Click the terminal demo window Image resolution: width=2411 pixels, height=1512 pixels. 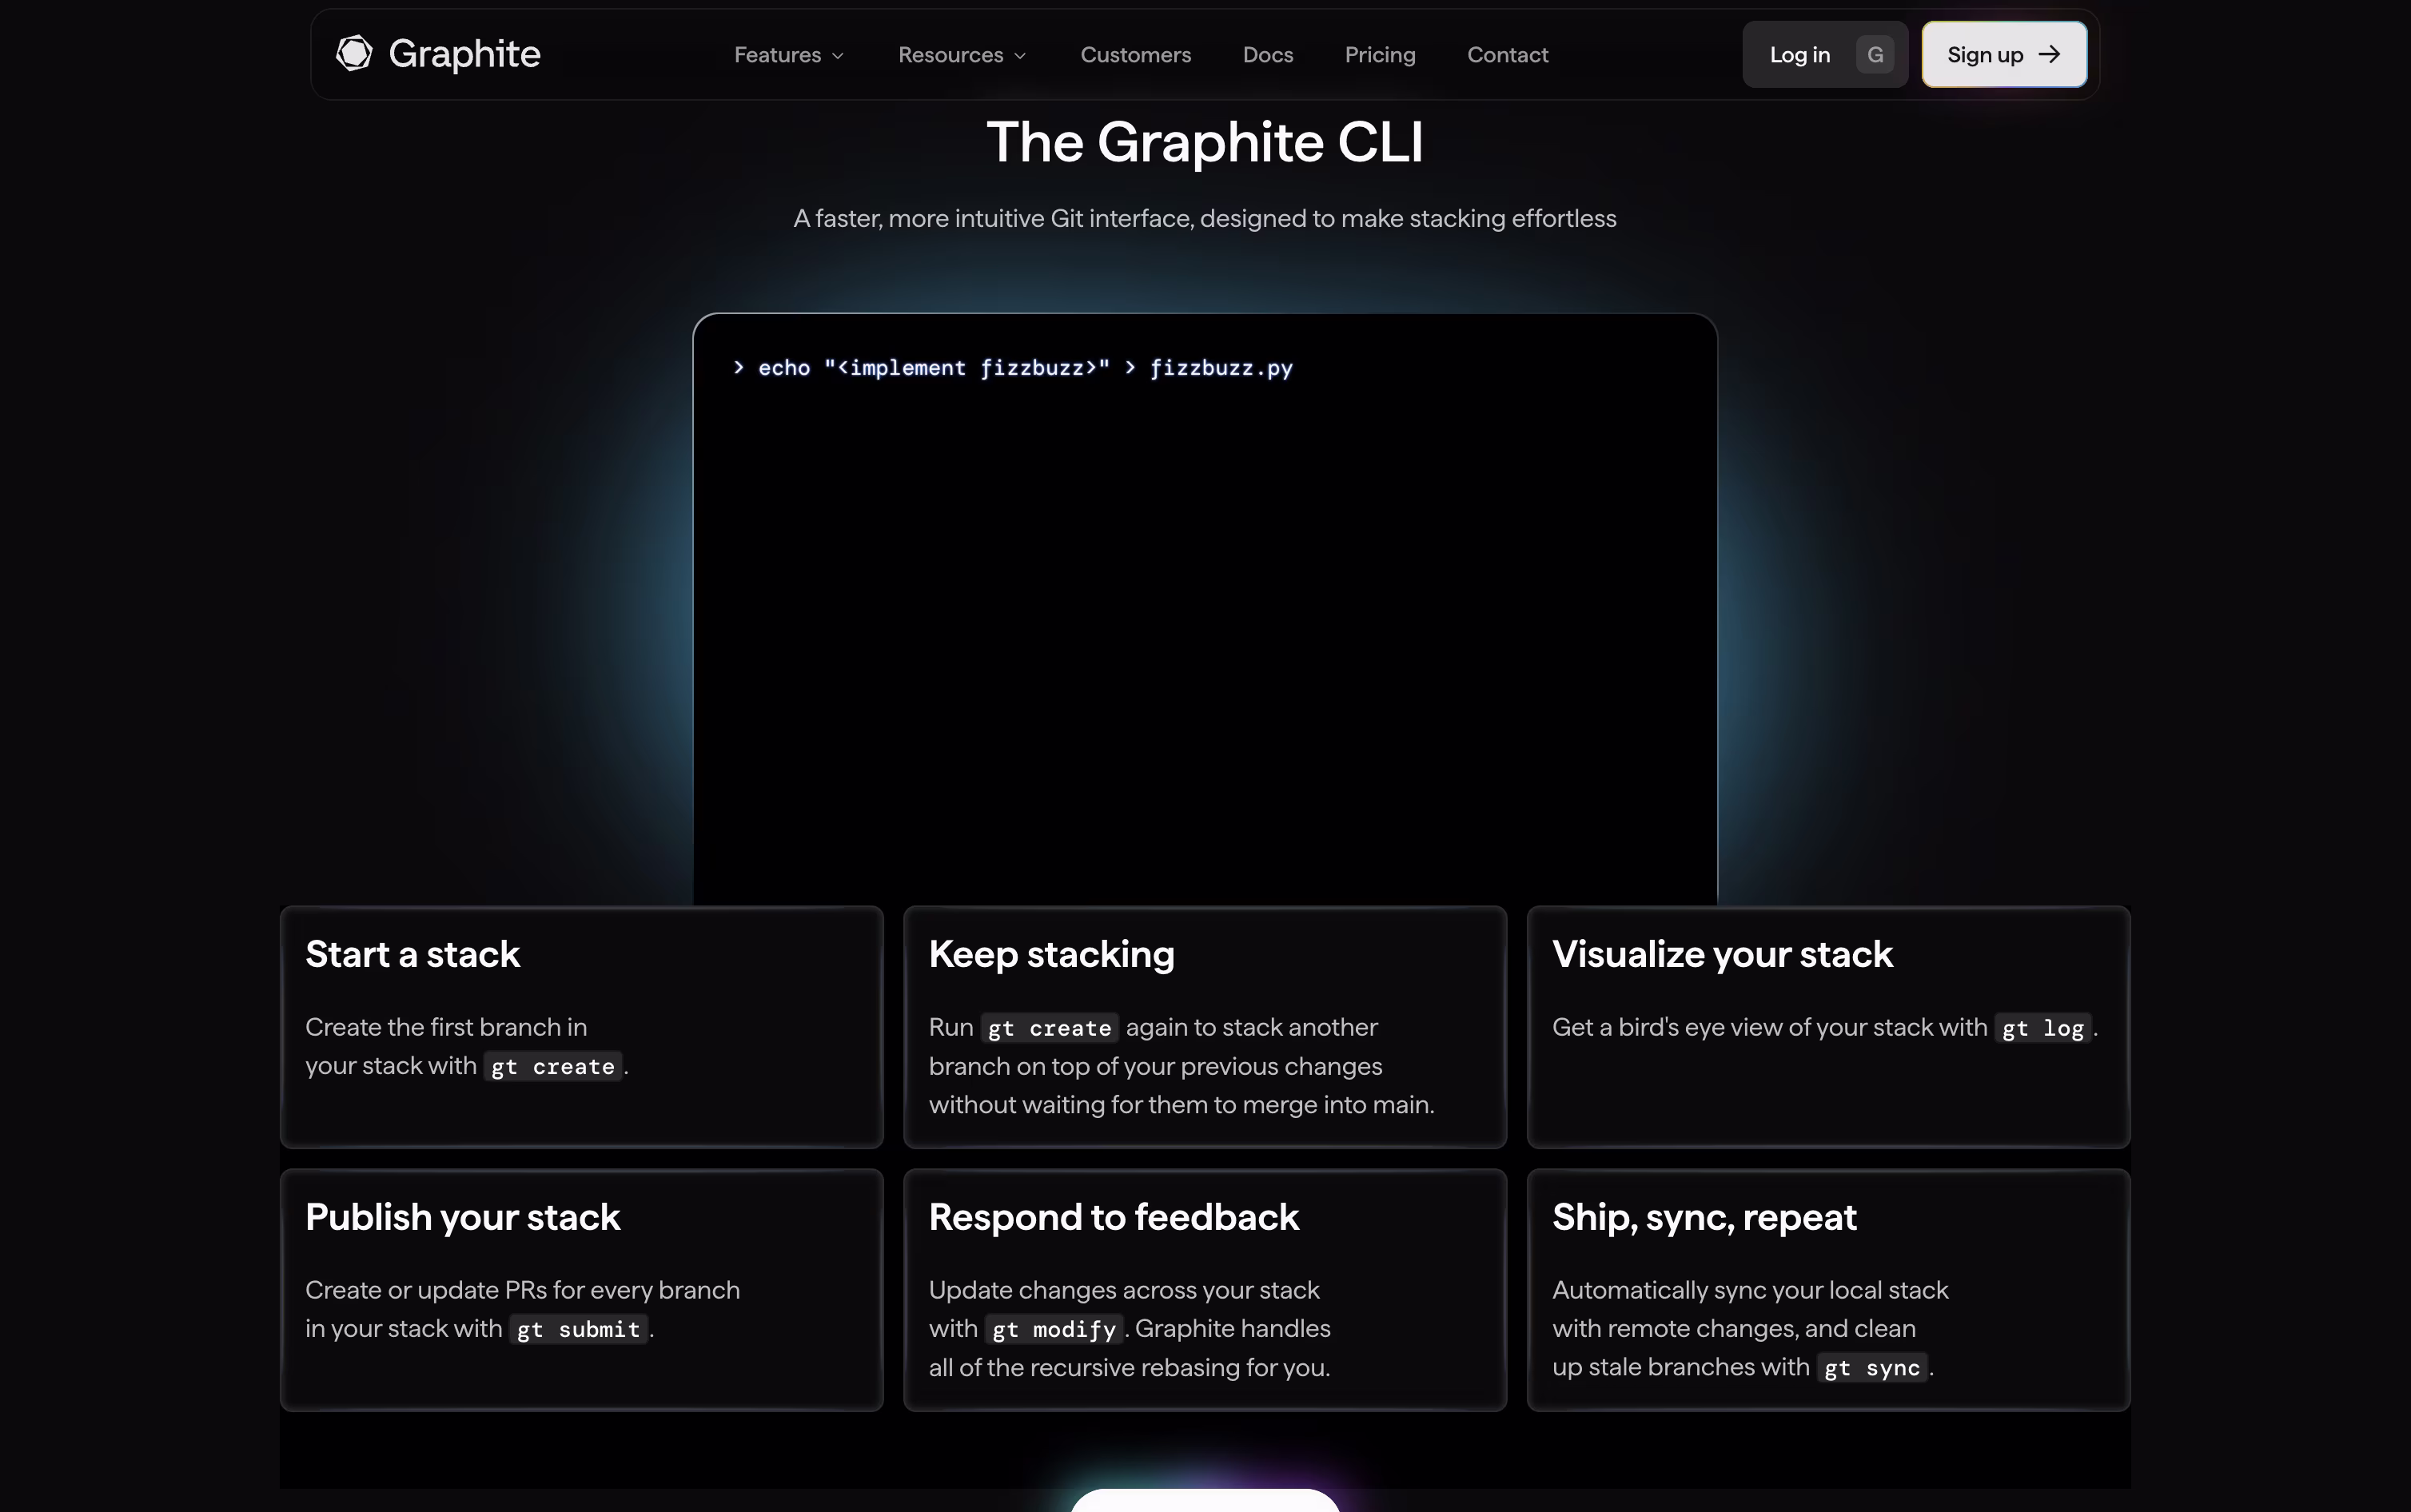click(1205, 609)
